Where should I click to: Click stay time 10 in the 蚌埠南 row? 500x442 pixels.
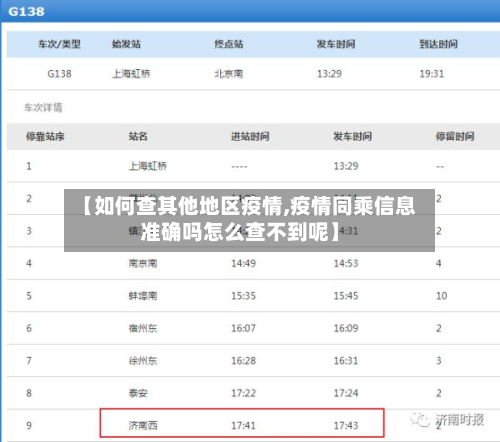point(442,296)
